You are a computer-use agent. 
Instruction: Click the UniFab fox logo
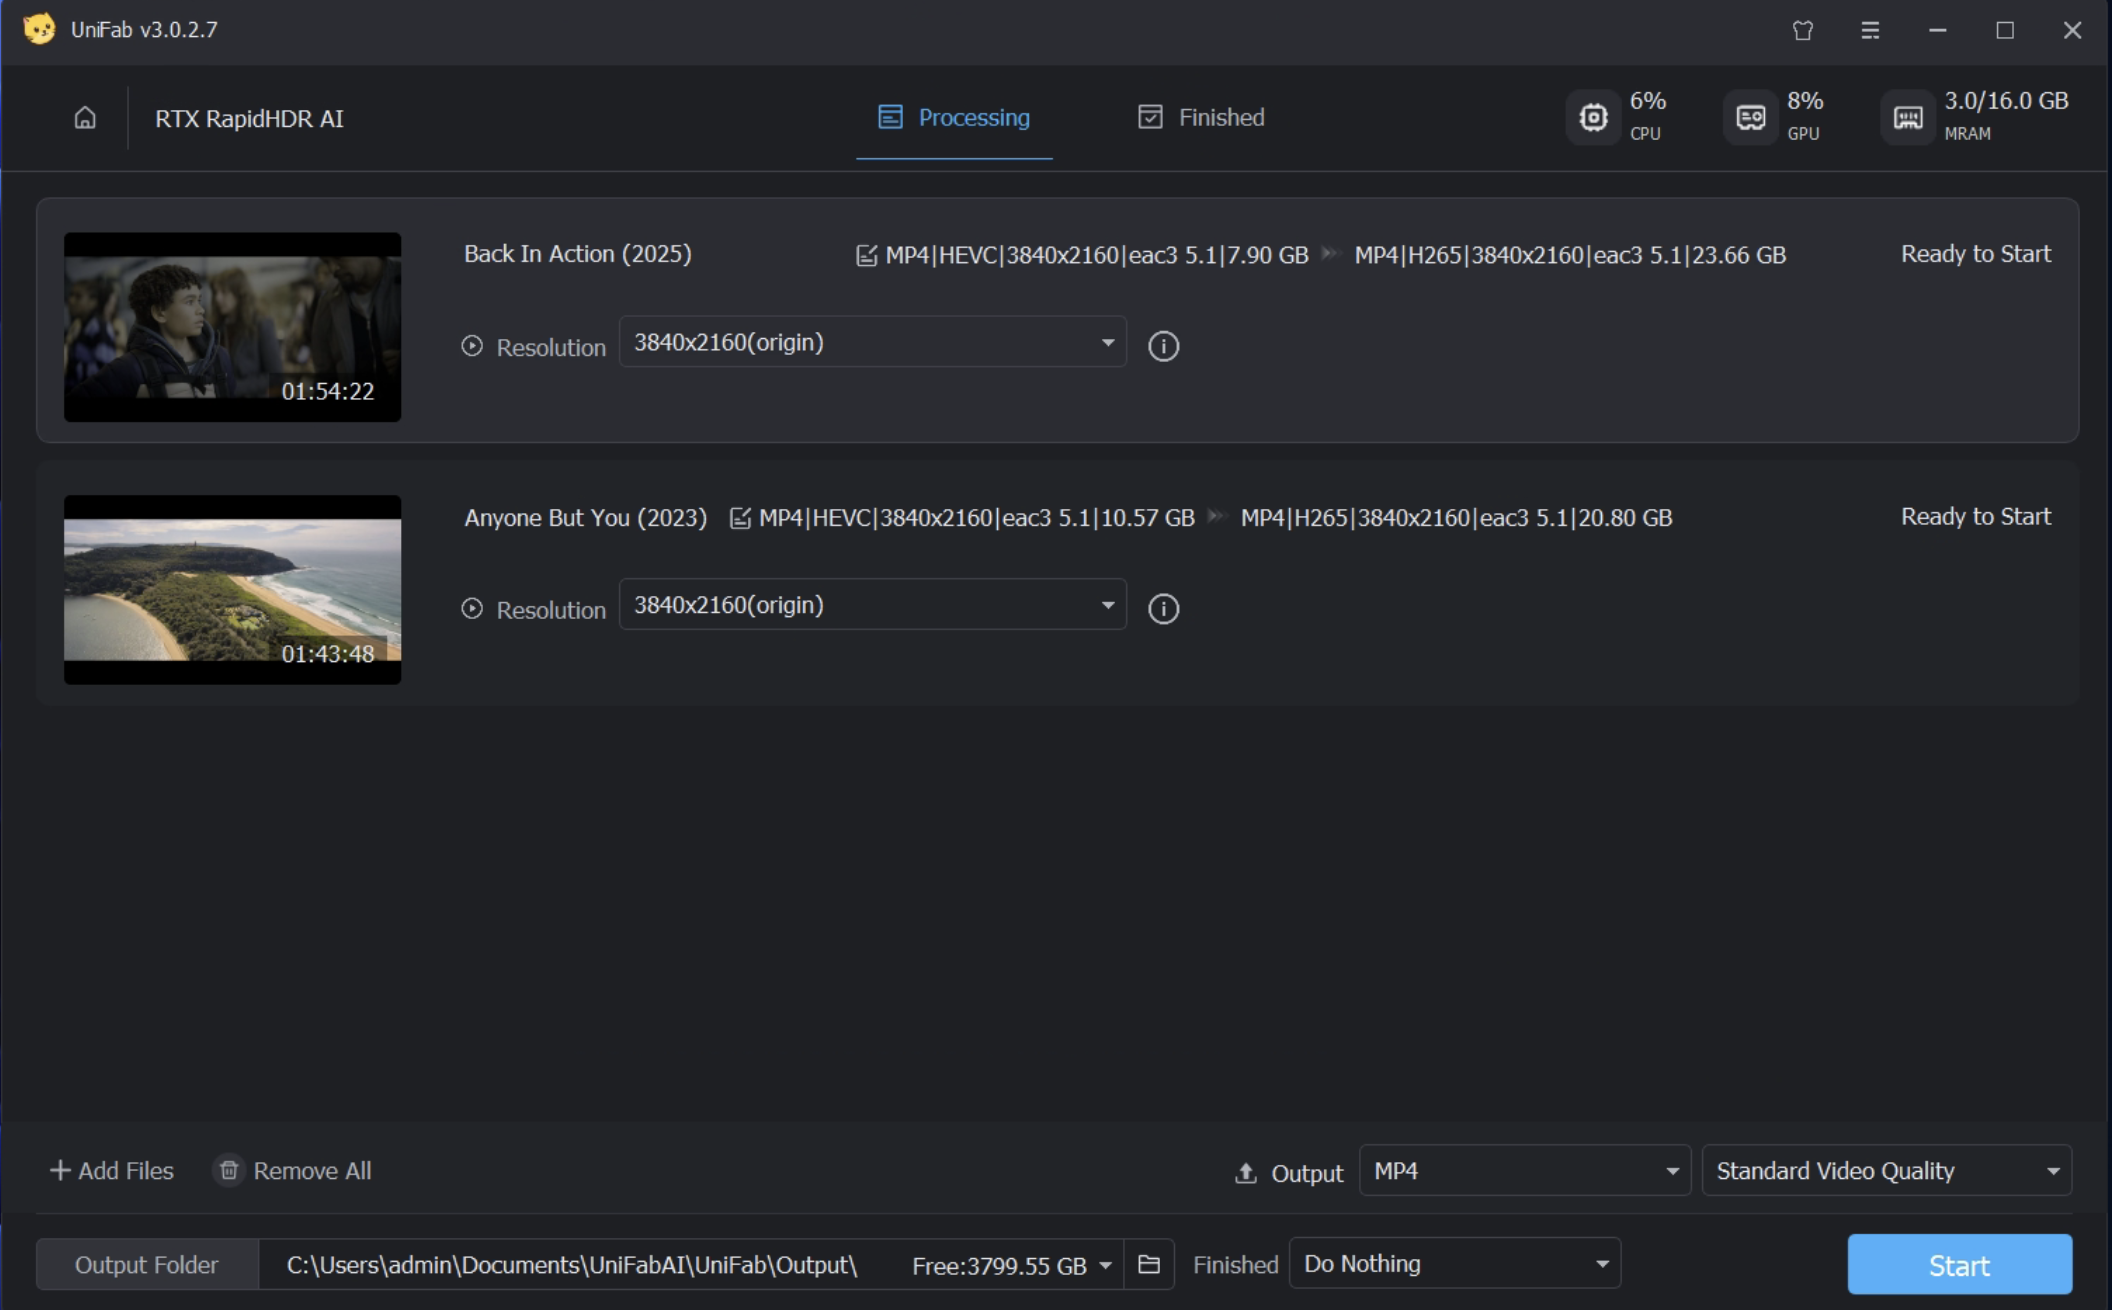pos(39,29)
